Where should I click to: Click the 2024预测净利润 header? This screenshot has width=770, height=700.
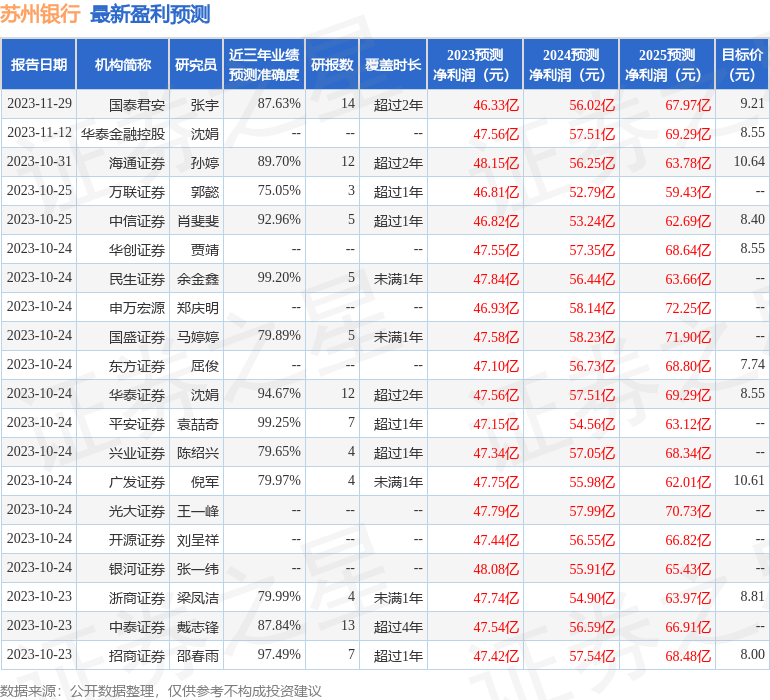coord(571,64)
